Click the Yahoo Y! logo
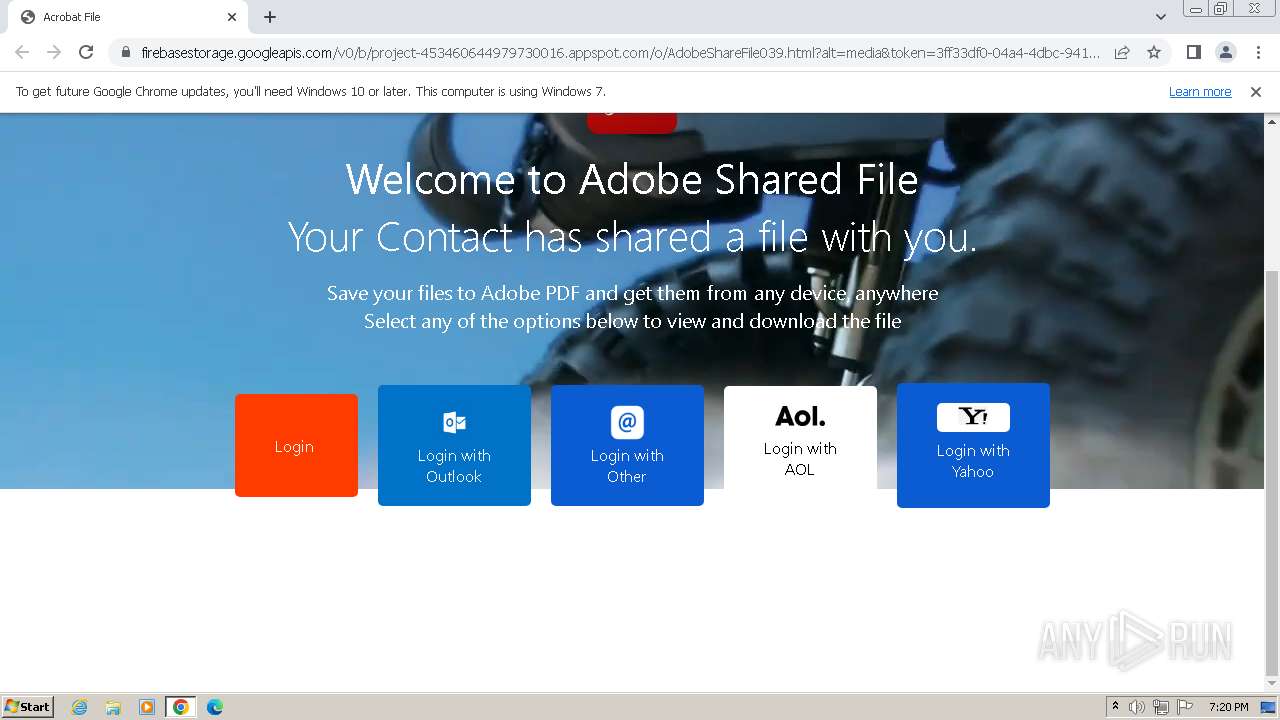1280x720 pixels. point(973,417)
